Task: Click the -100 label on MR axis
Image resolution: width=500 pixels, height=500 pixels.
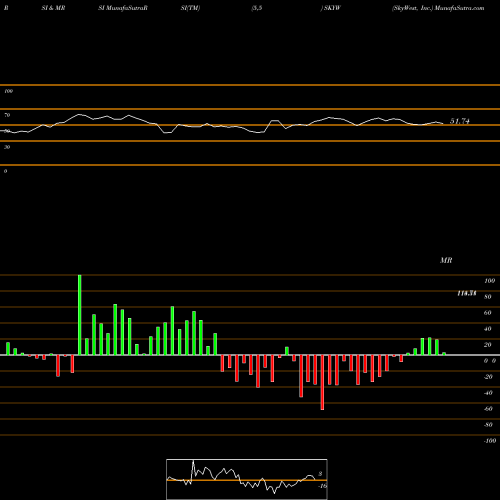Action: [490, 441]
